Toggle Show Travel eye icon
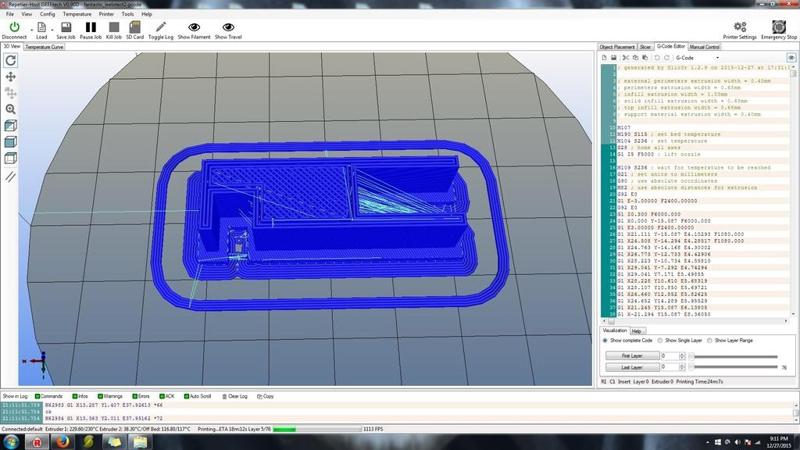Image resolution: width=800 pixels, height=450 pixels. 228,27
